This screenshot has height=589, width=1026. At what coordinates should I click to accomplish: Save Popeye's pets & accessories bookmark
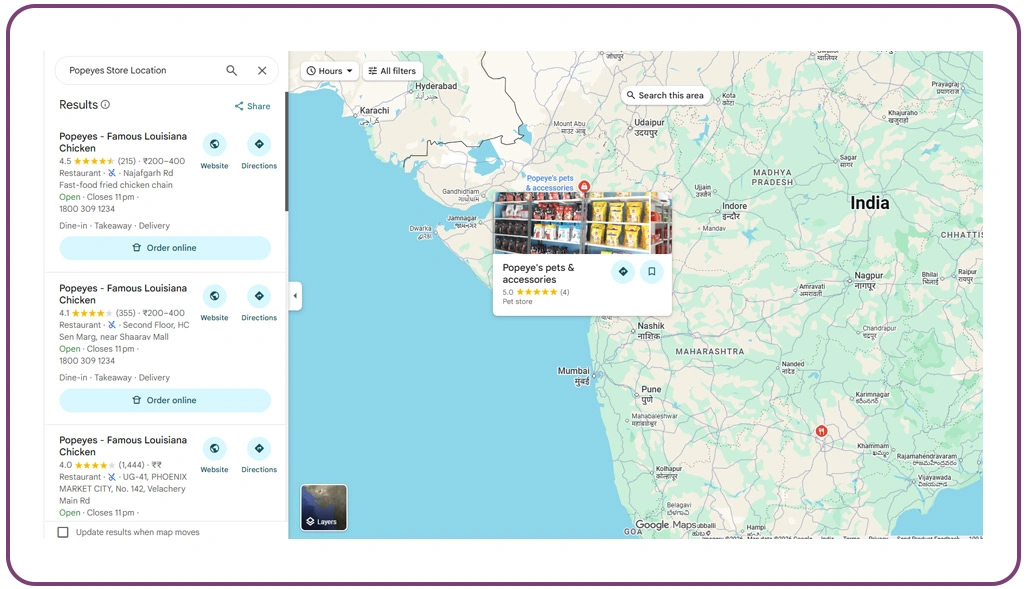pos(651,271)
